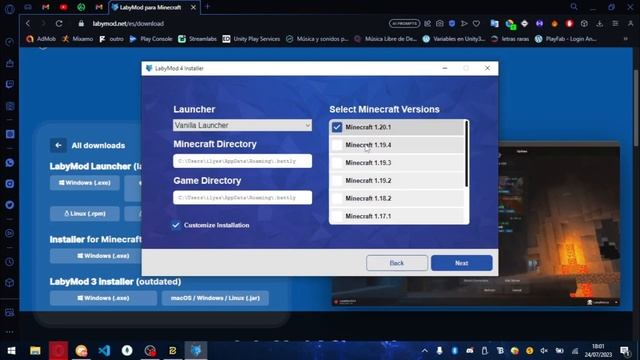Screen dimensions: 640x360
Task: Download LabyMod 3 Installer Windows (.exe)
Action: pyautogui.click(x=103, y=298)
